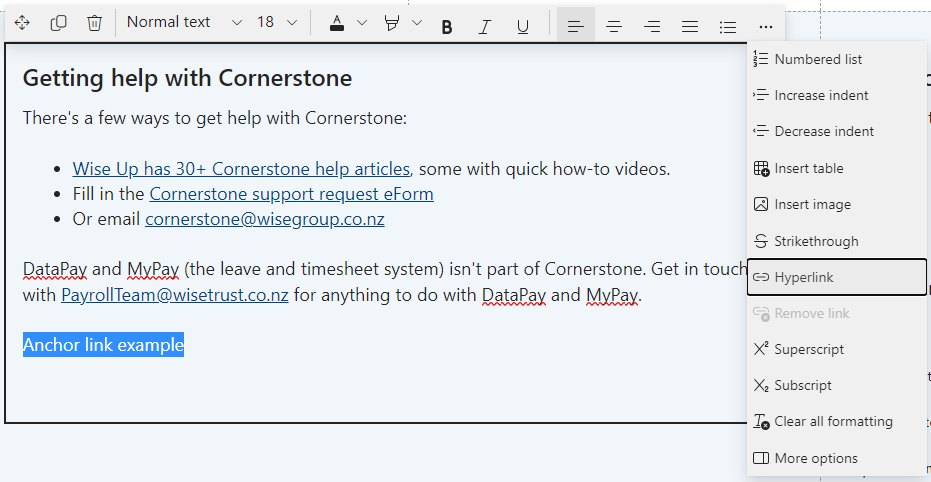Duplicate the web part using the copy icon

tap(58, 23)
